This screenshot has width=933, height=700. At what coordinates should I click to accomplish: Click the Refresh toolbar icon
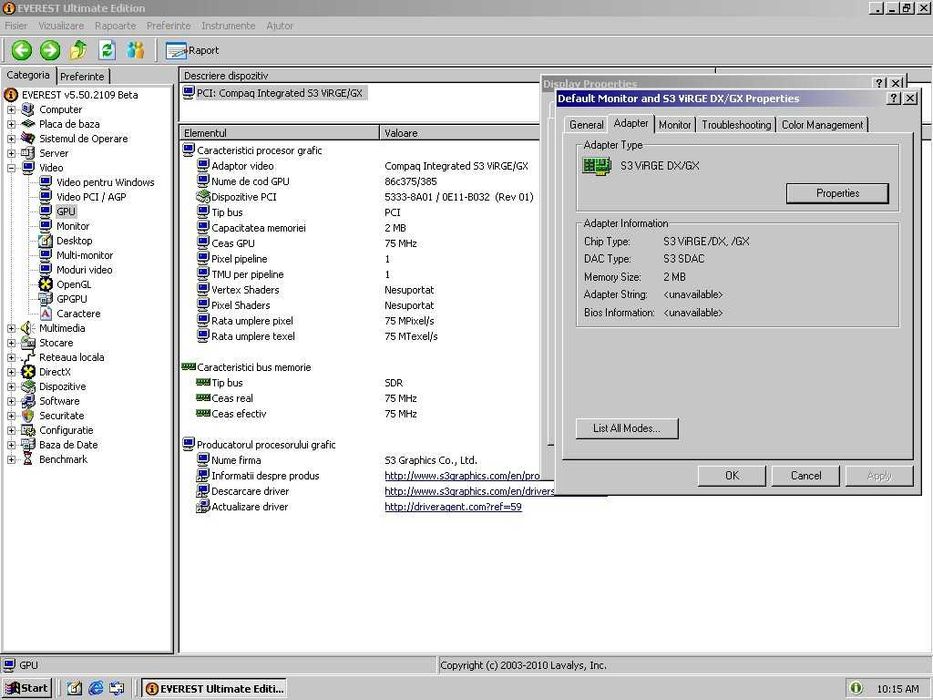[107, 50]
